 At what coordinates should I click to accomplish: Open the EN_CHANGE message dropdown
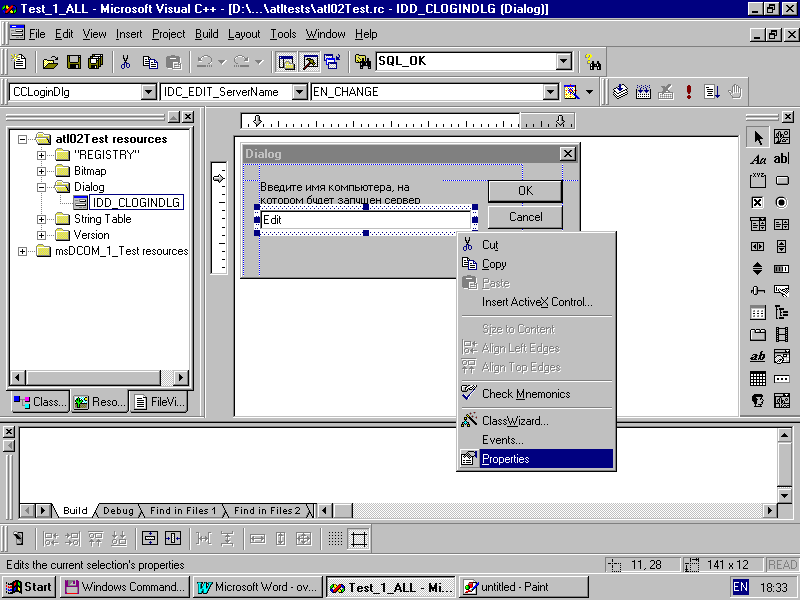[551, 92]
